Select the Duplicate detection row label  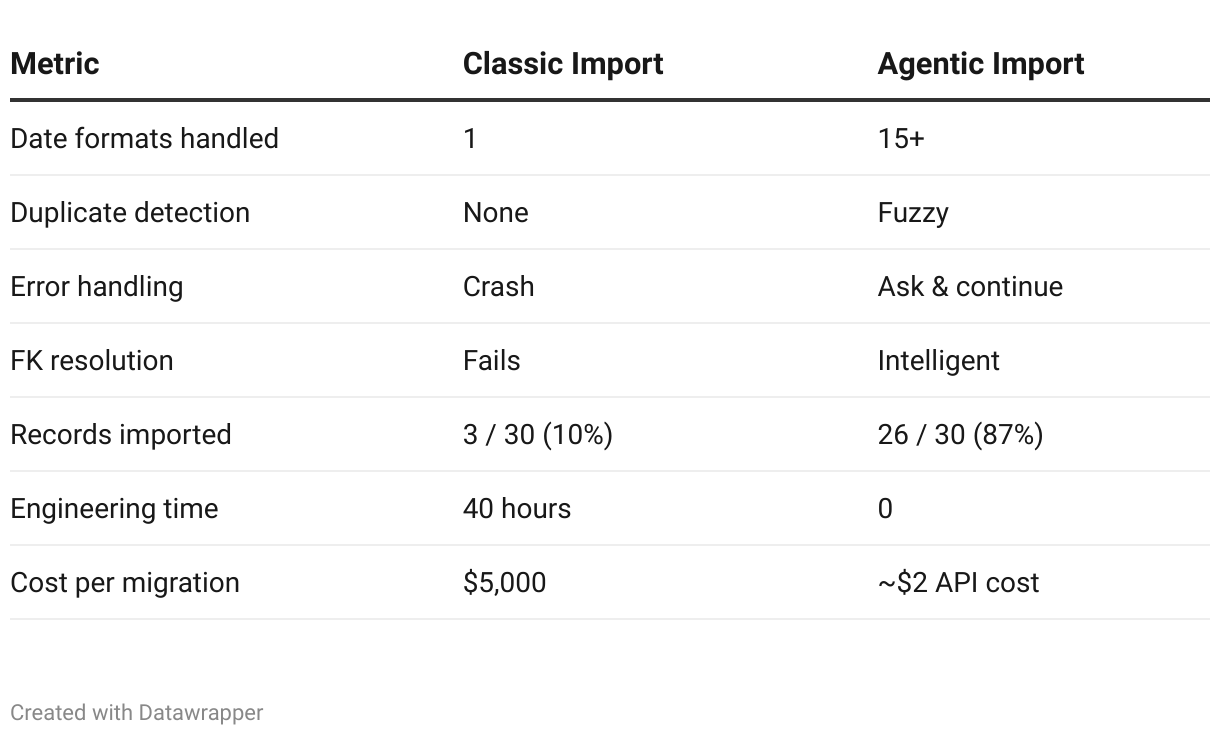pos(130,212)
